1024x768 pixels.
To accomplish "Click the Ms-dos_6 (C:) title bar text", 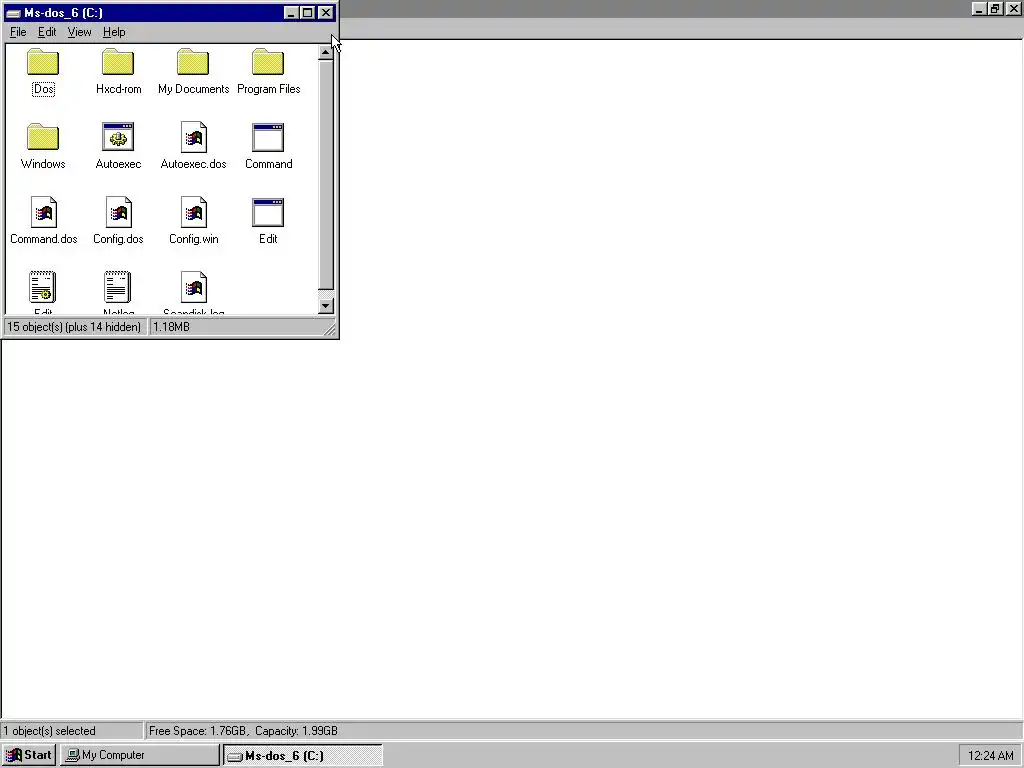I will point(63,13).
